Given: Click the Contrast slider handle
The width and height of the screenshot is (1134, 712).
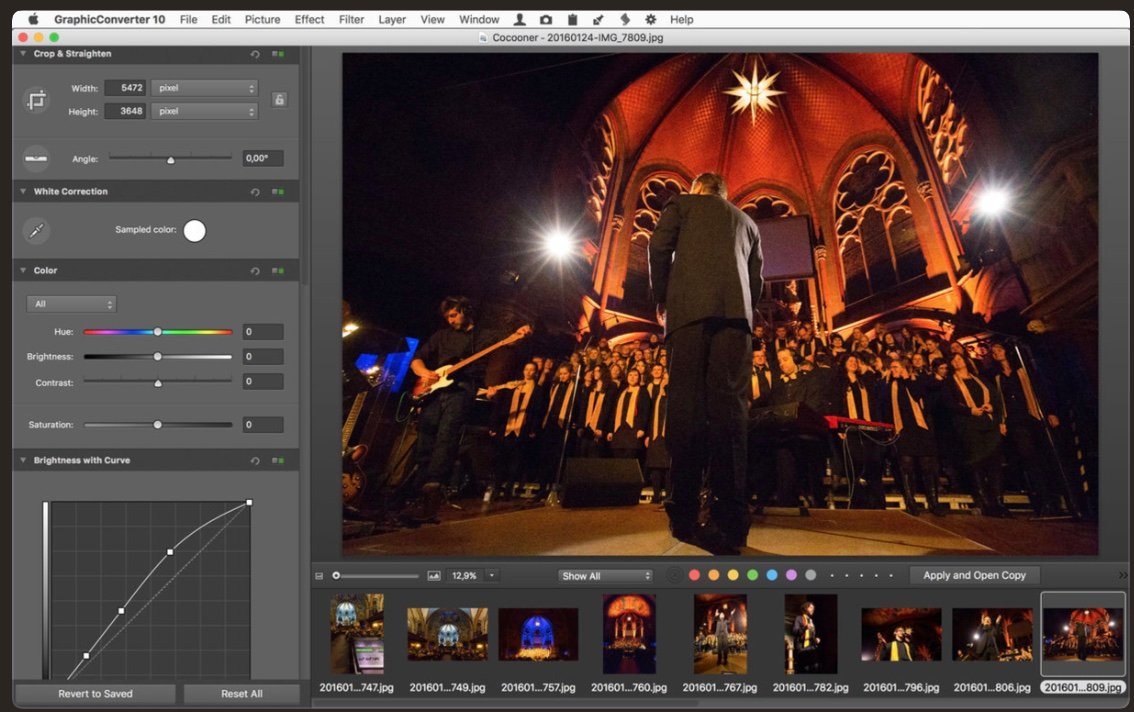Looking at the screenshot, I should [x=158, y=383].
